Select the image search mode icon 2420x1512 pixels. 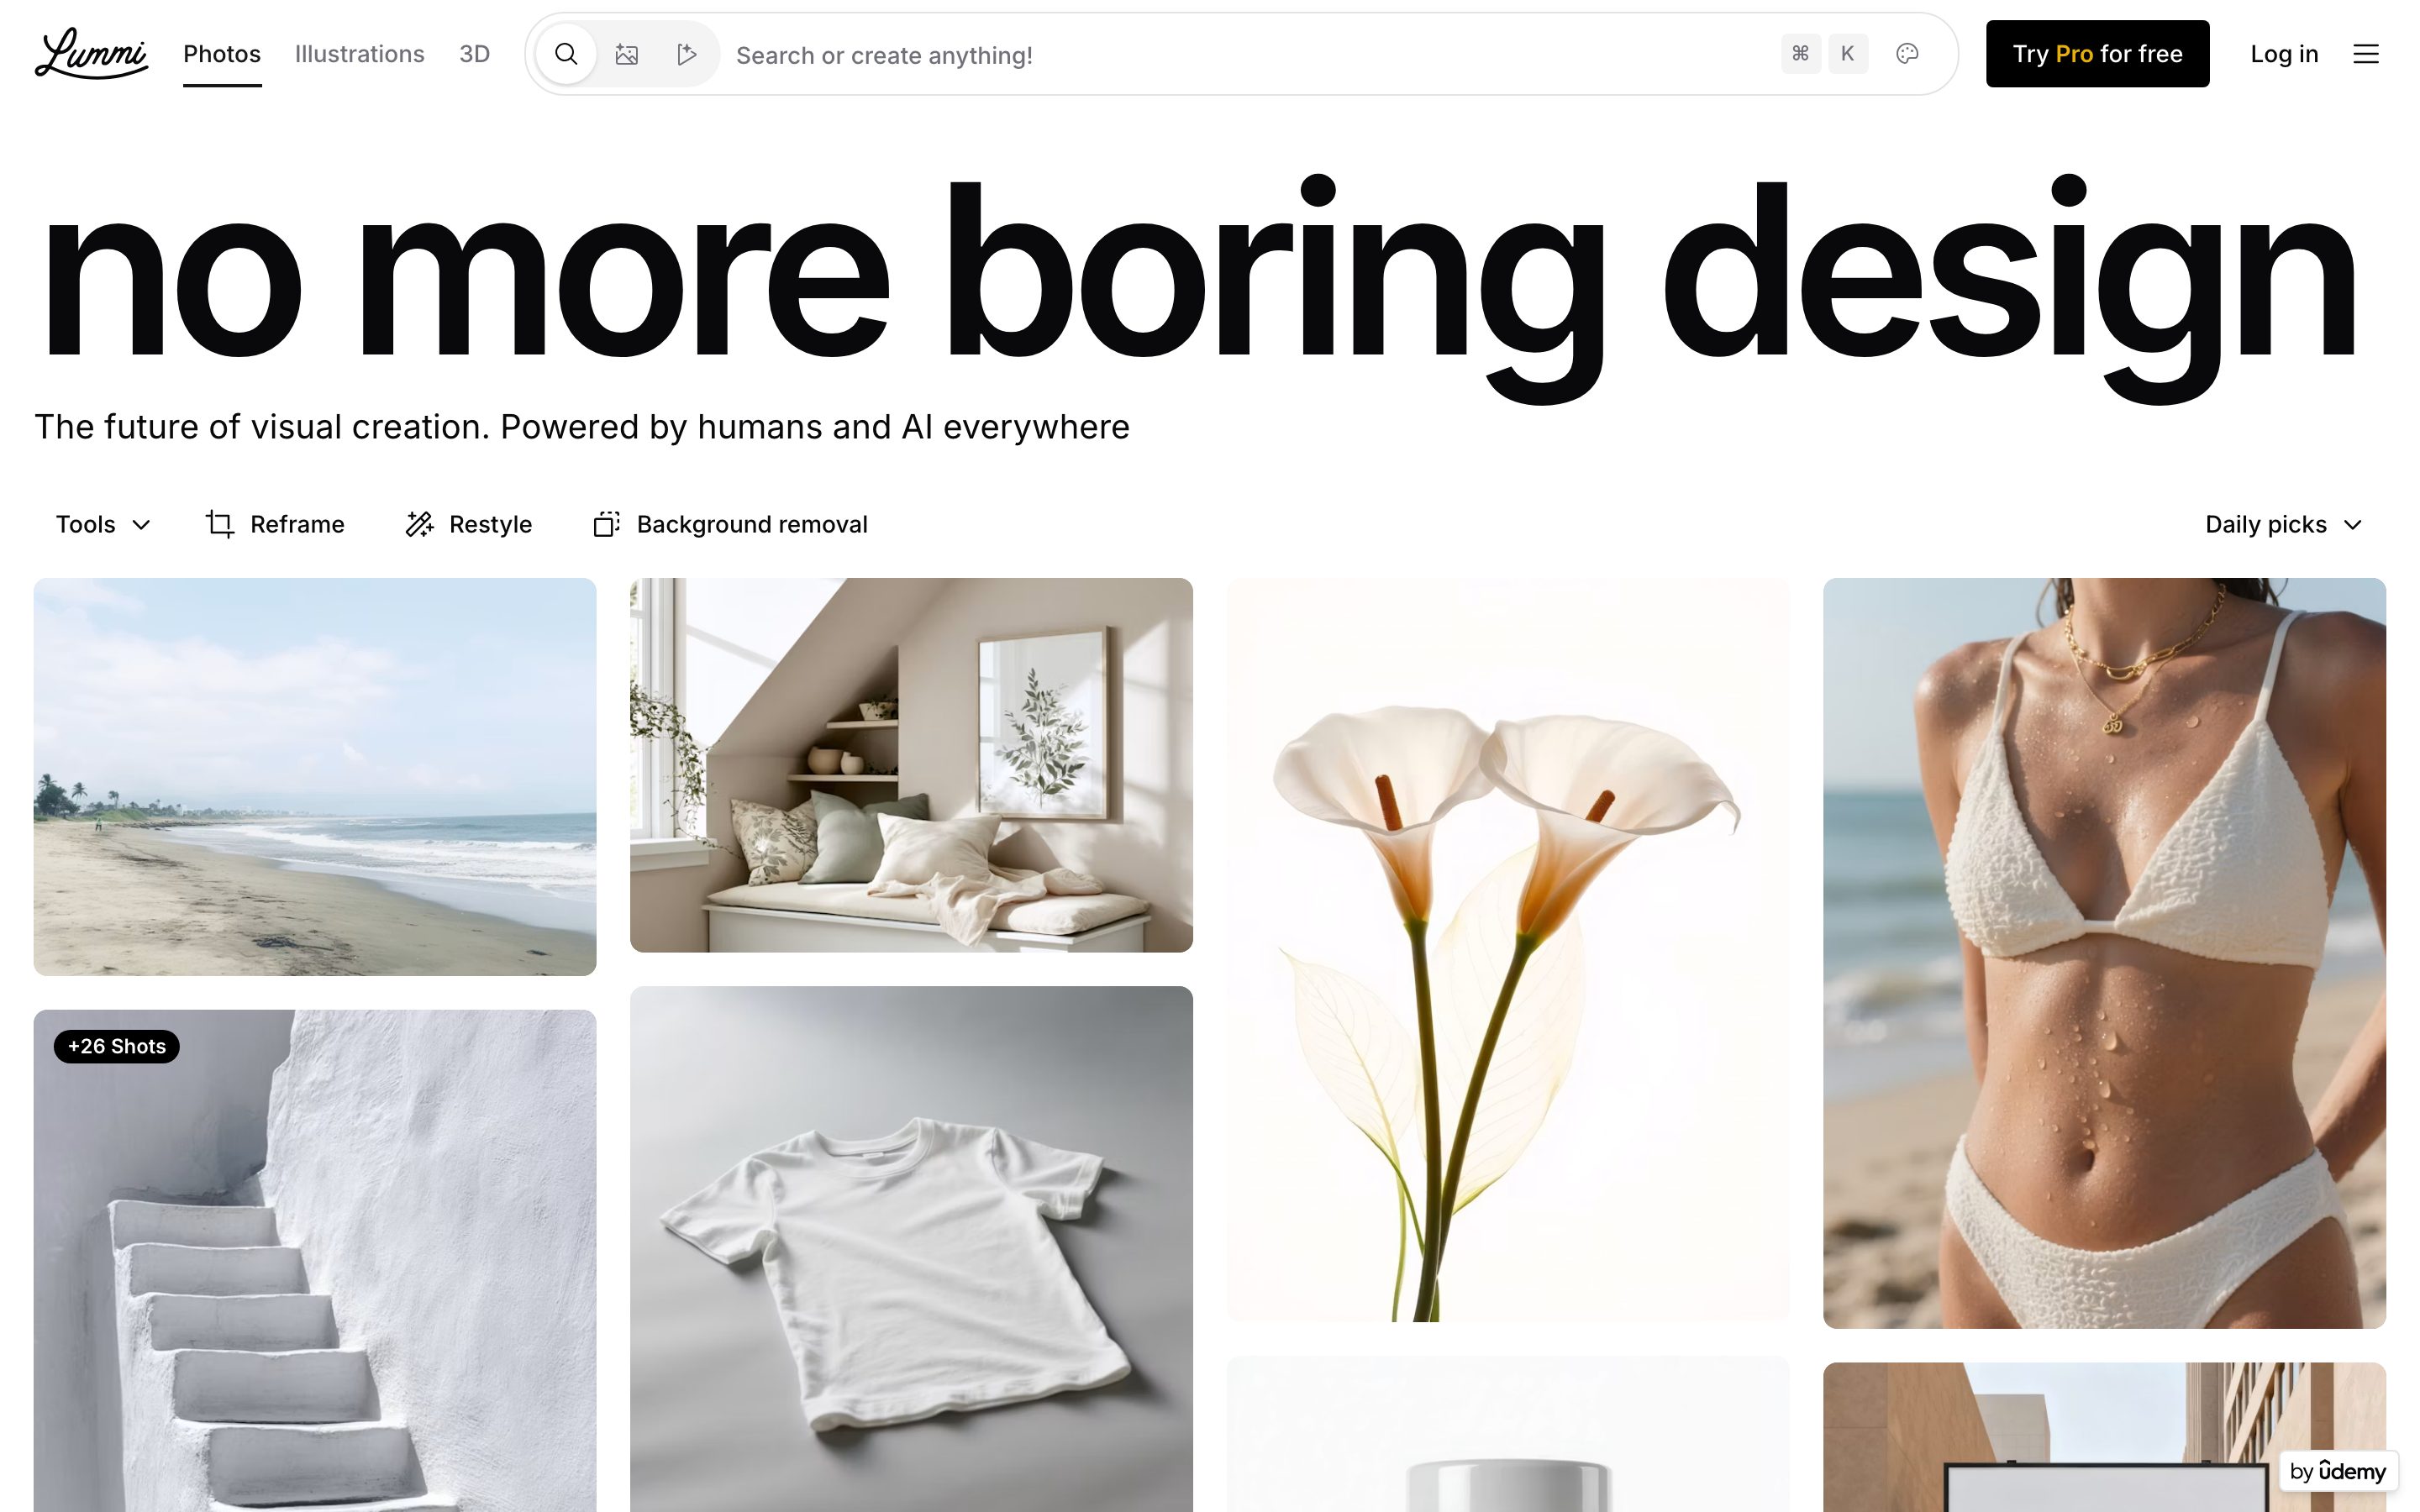pos(627,54)
